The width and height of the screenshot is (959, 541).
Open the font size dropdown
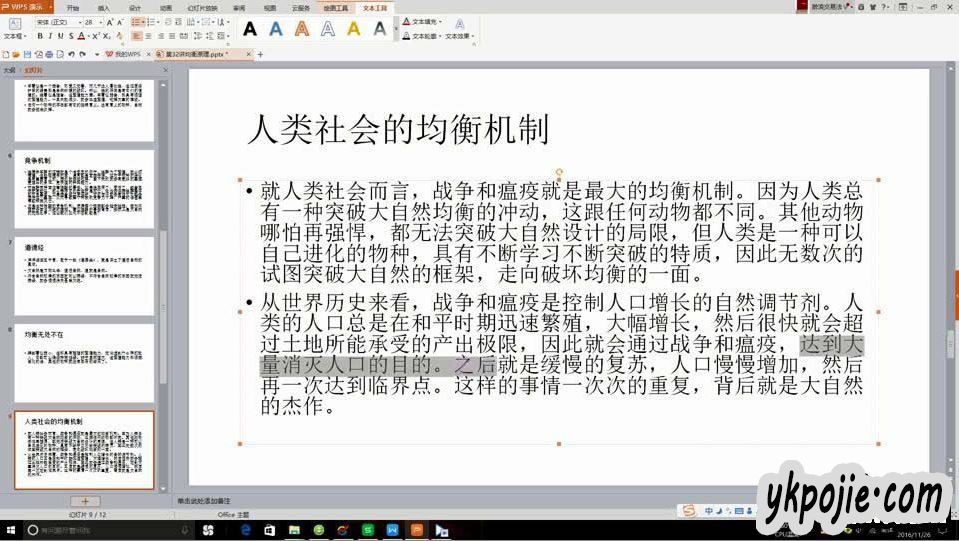point(101,21)
